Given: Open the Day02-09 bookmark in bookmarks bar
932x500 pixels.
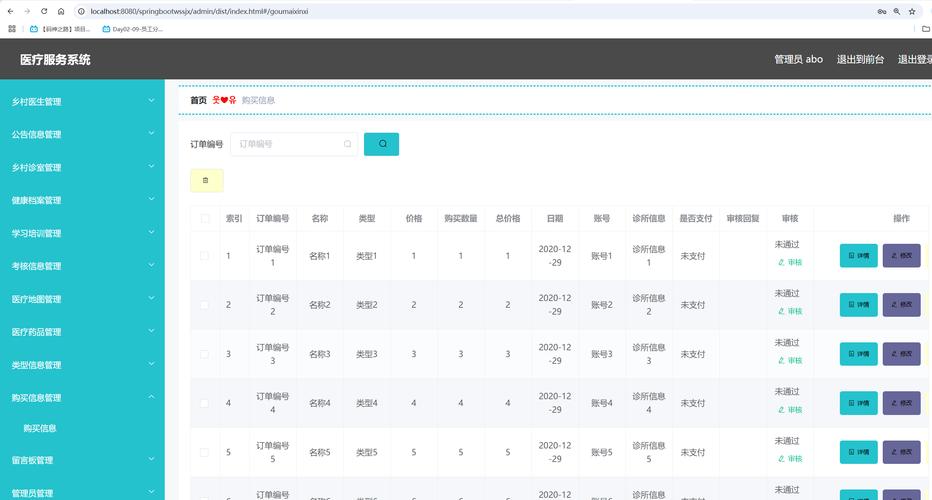Looking at the screenshot, I should click(132, 29).
